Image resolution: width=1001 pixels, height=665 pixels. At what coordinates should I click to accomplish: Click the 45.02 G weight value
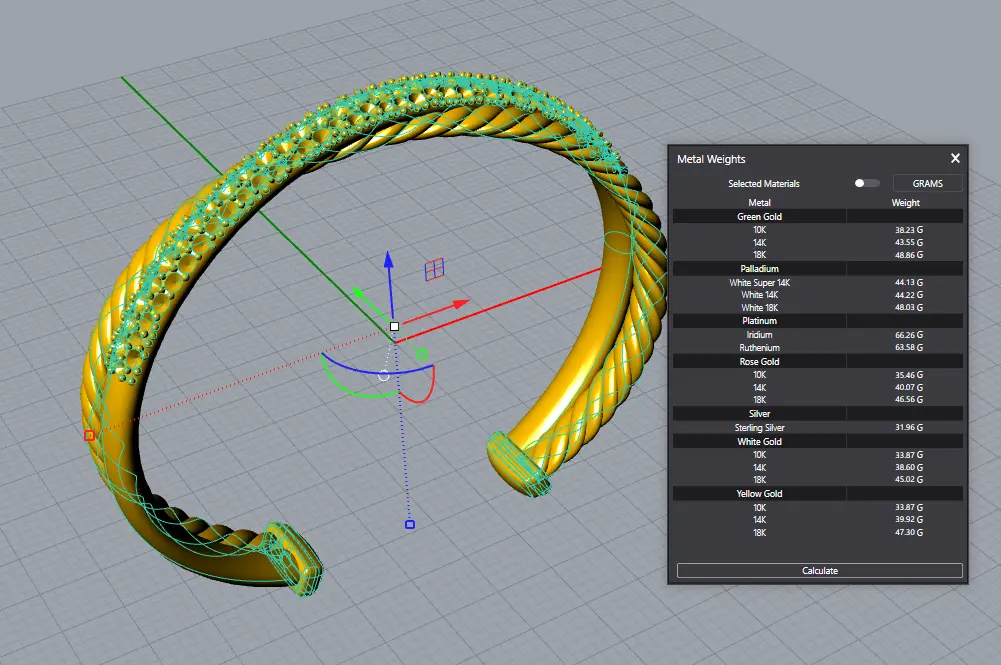coord(908,479)
